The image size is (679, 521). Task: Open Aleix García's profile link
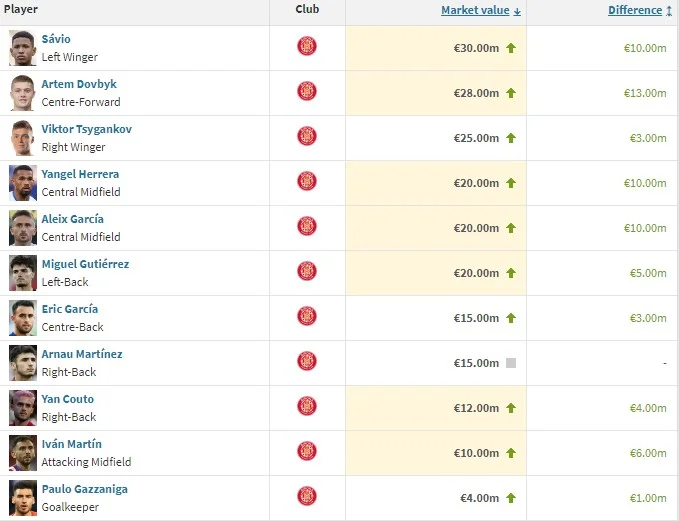(72, 219)
